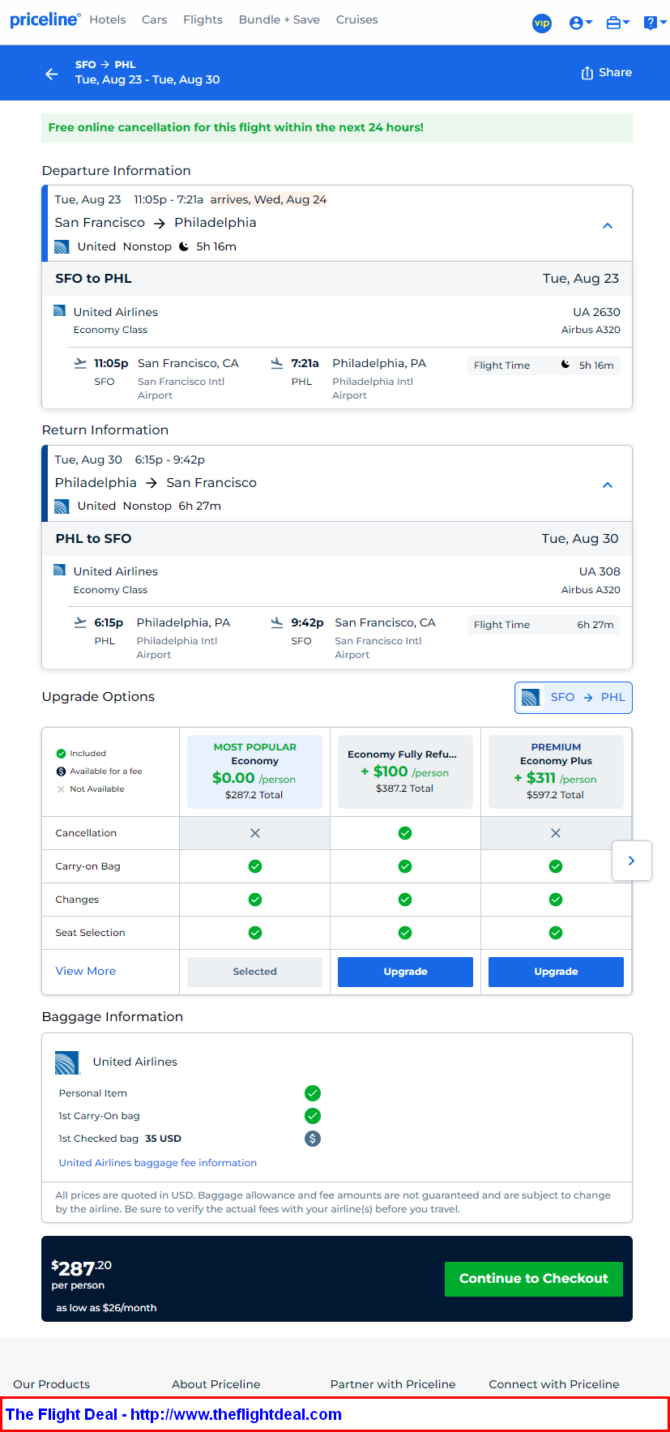
Task: Click United logo in departure summary
Action: (62, 246)
